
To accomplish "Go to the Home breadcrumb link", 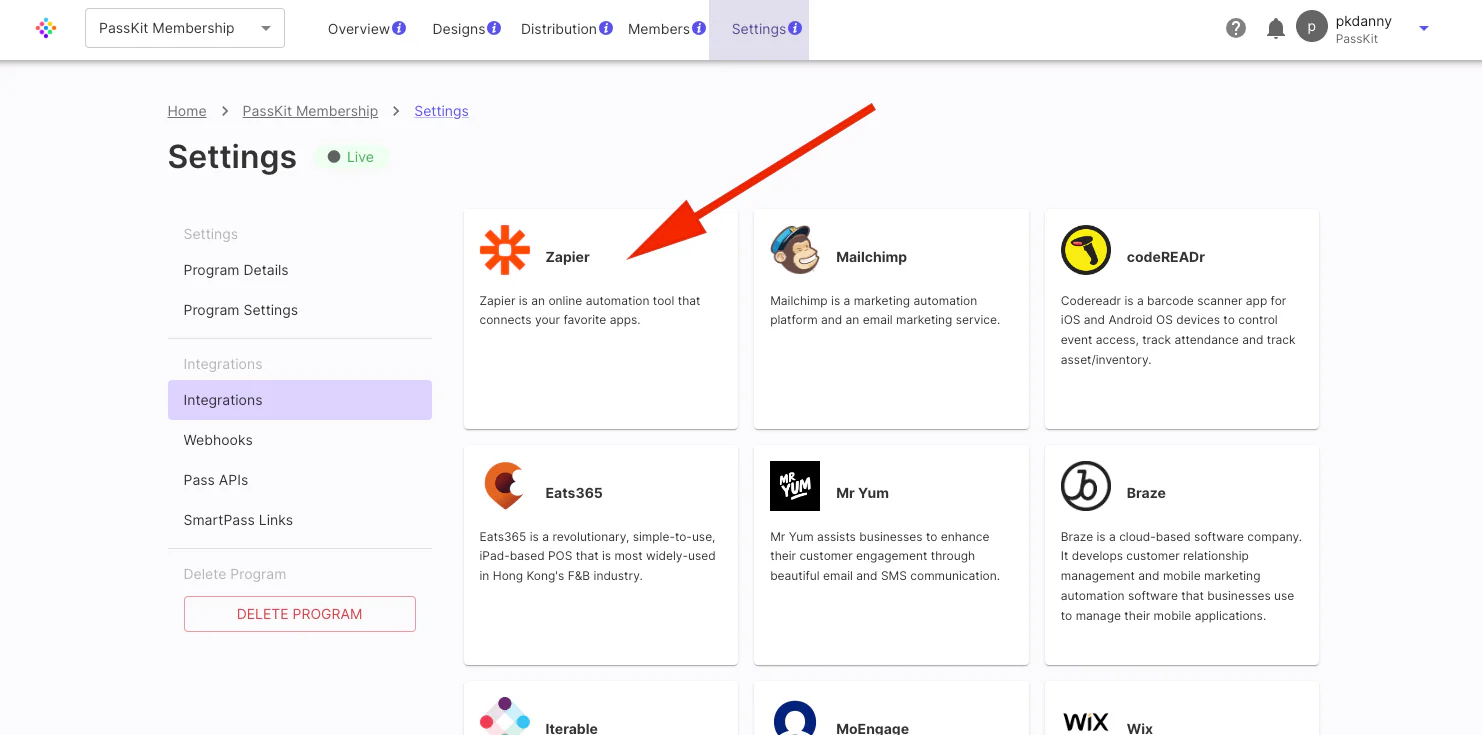I will 187,111.
